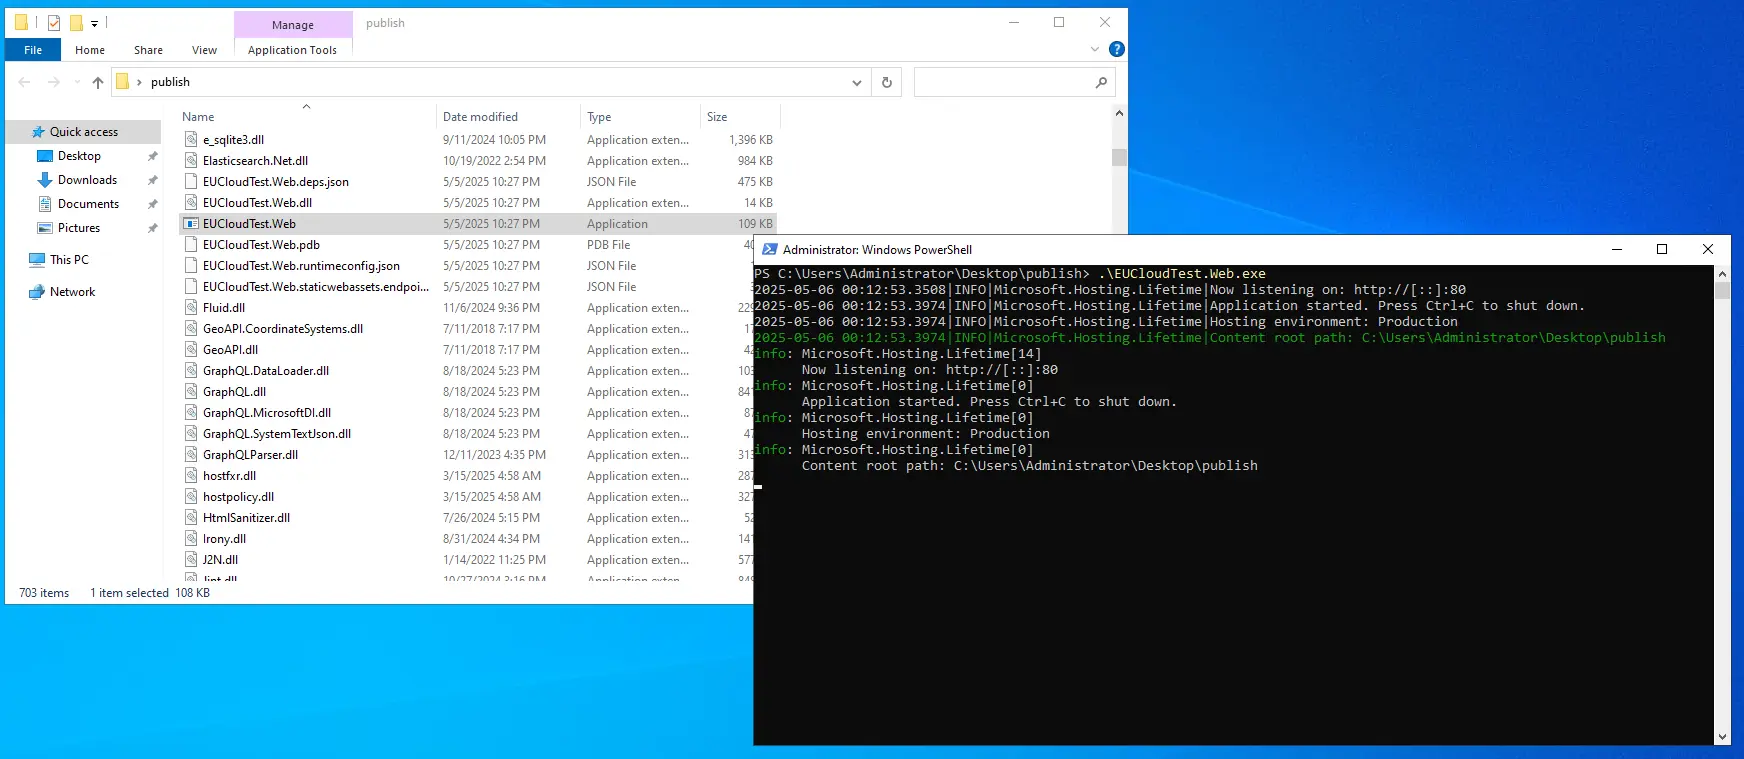Click the J2N.dll file icon
Image resolution: width=1744 pixels, height=759 pixels.
coord(191,560)
